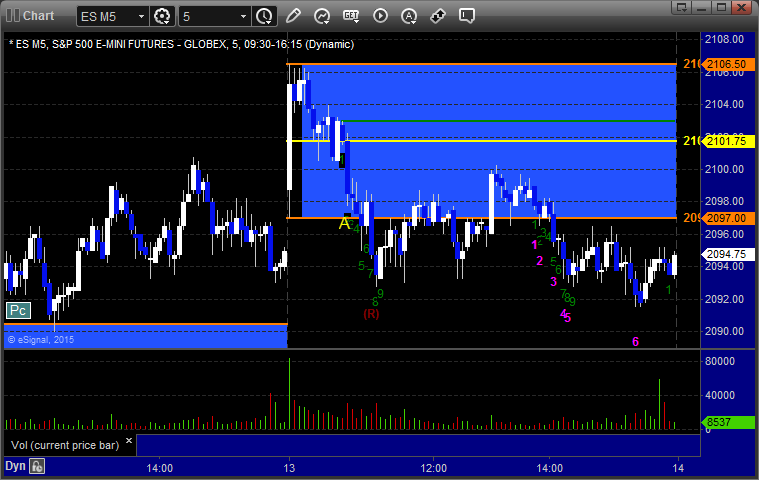Maximize the chart window

[x=721, y=7]
